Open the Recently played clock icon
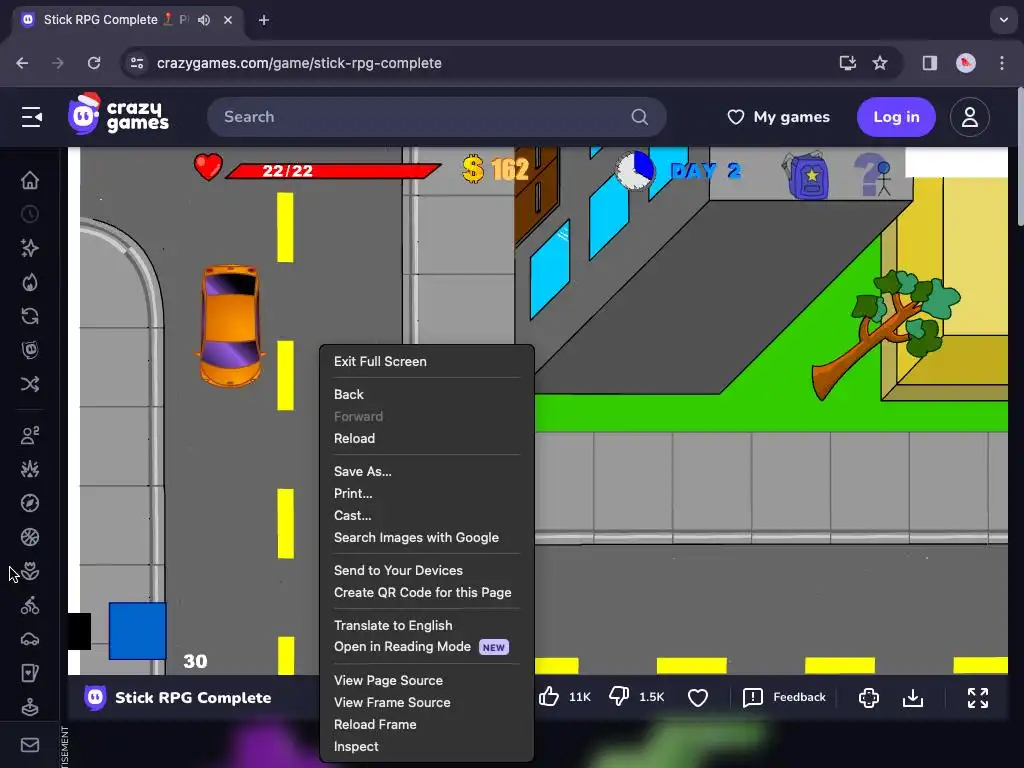1024x768 pixels. click(30, 214)
